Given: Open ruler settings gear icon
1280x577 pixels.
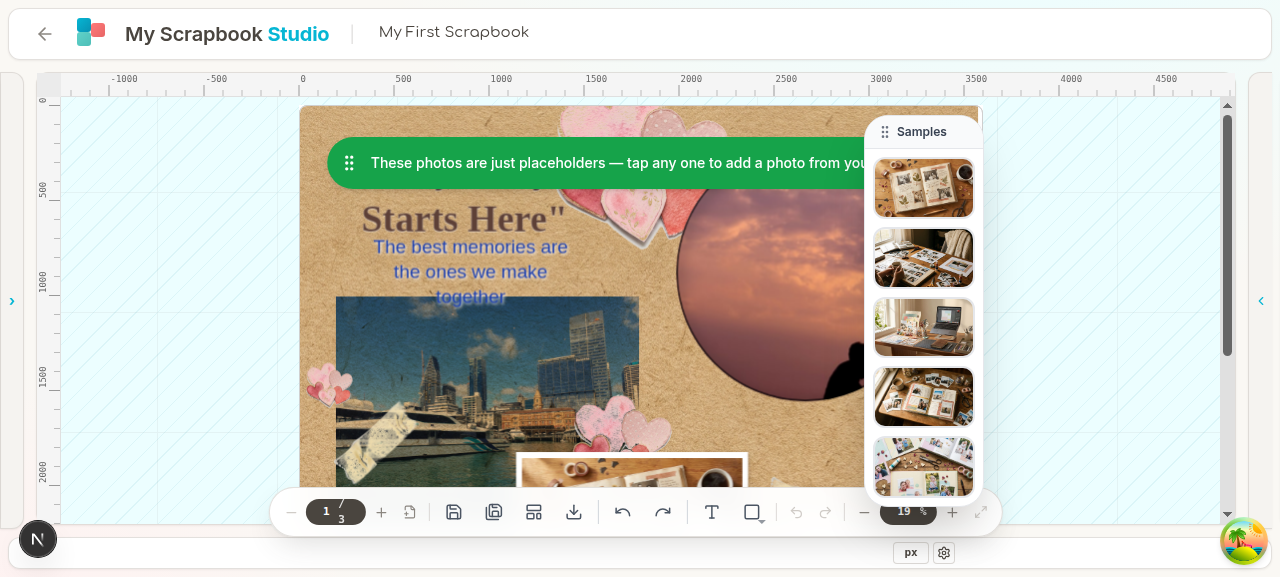Looking at the screenshot, I should pos(944,552).
